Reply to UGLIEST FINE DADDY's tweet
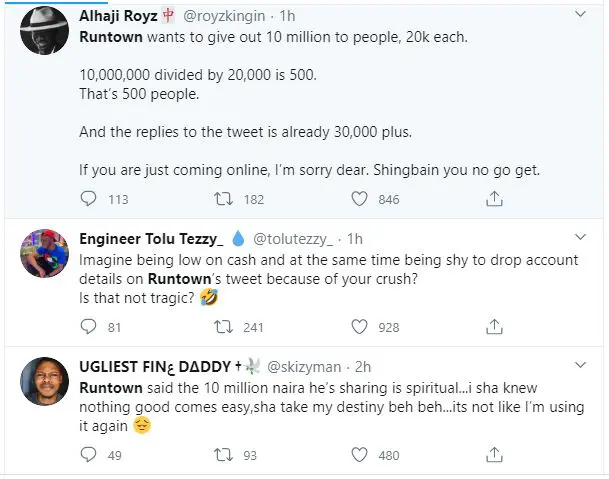The width and height of the screenshot is (609, 479). (91, 453)
